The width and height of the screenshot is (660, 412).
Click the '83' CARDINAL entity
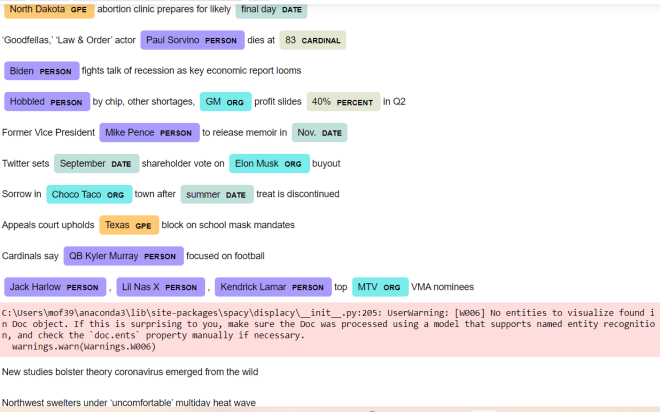pos(313,40)
